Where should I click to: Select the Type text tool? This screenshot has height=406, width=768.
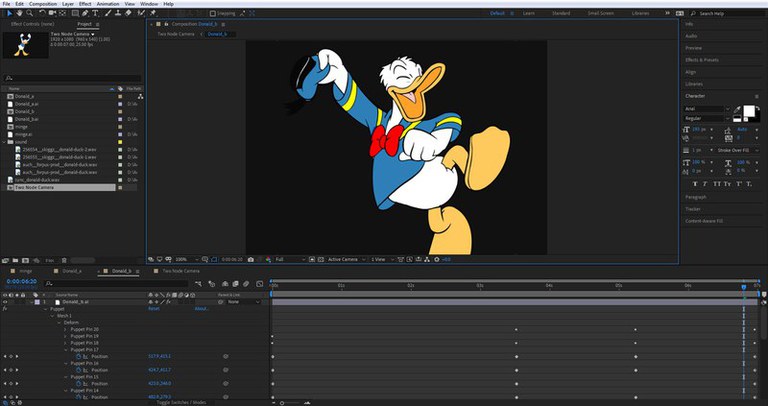pos(95,13)
